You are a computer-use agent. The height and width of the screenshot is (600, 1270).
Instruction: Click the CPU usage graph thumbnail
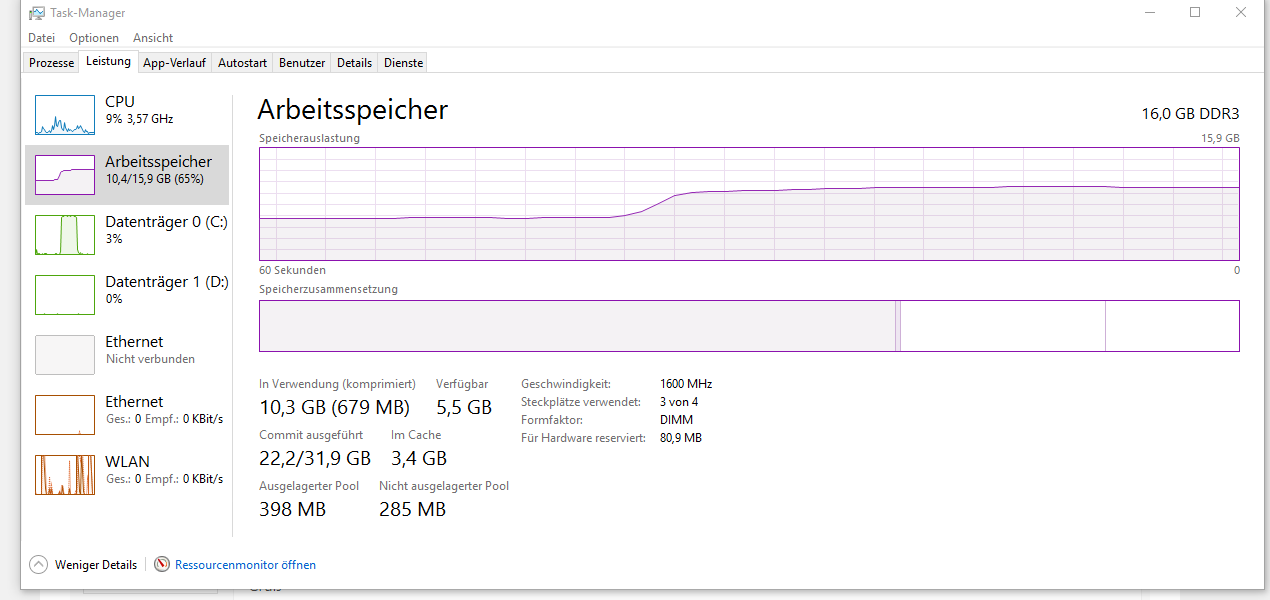(65, 115)
